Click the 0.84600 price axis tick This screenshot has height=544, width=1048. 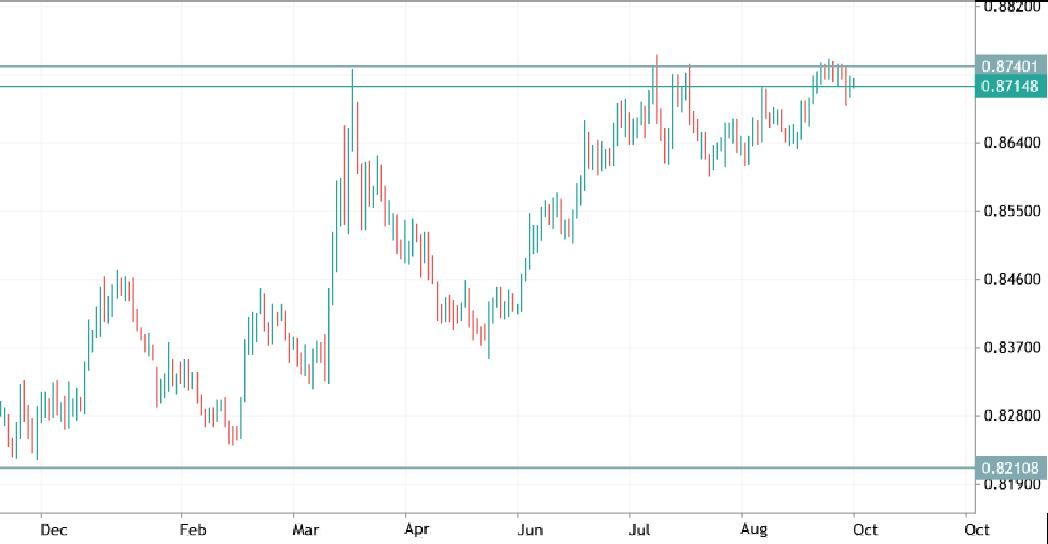point(1010,279)
